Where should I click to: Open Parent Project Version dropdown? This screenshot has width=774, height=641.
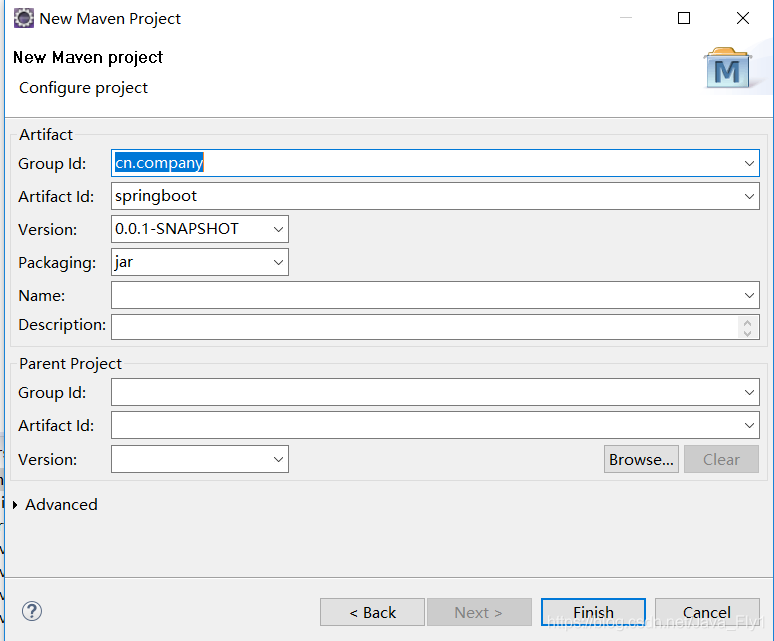[x=278, y=459]
